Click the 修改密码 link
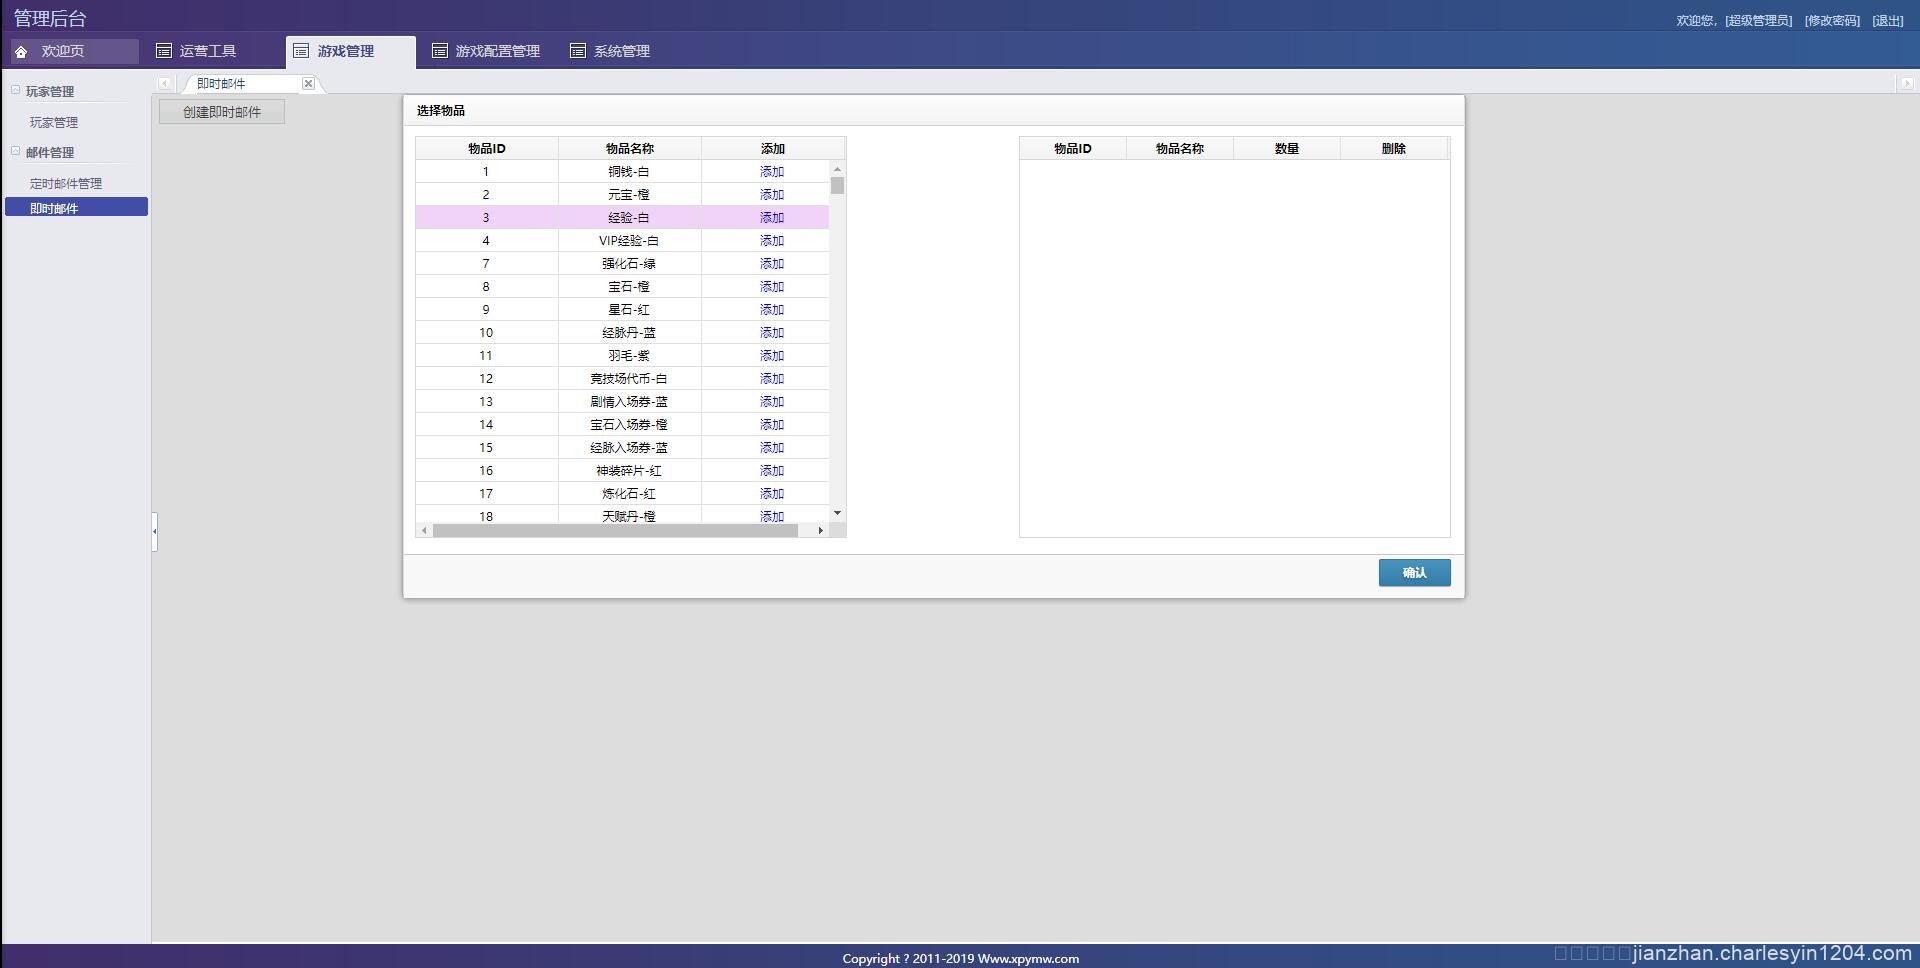Image resolution: width=1920 pixels, height=968 pixels. [x=1832, y=21]
